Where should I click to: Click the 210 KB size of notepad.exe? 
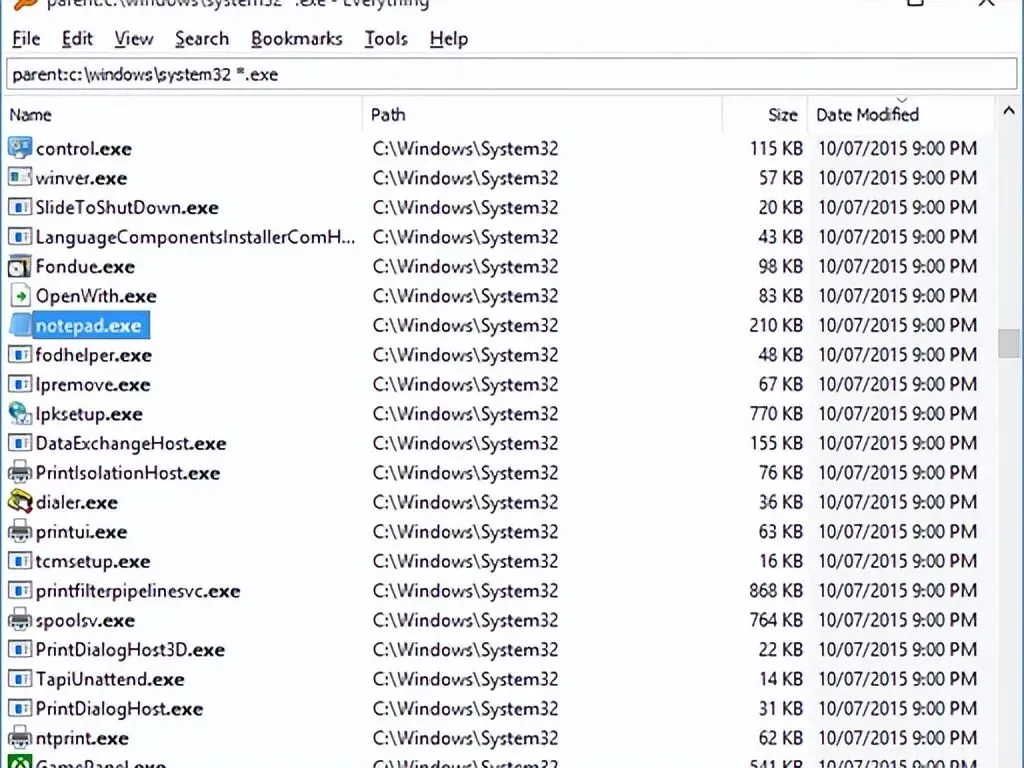(776, 325)
